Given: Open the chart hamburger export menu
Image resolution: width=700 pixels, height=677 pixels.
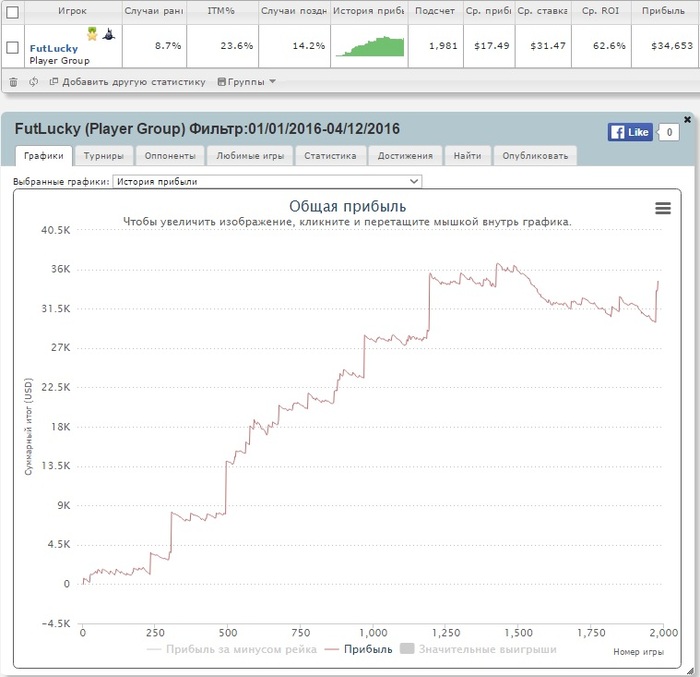Looking at the screenshot, I should click(x=663, y=208).
